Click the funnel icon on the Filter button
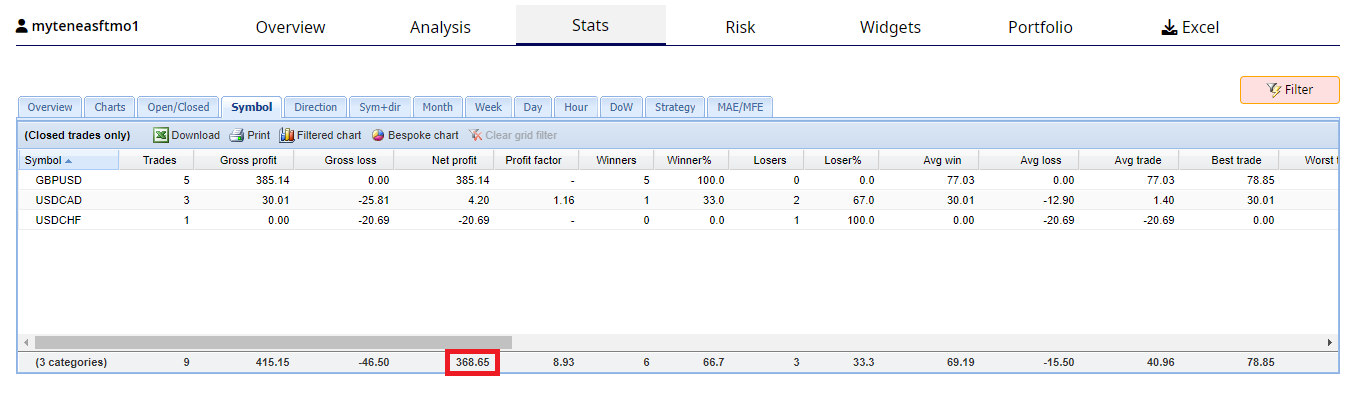The height and width of the screenshot is (393, 1358). pos(1273,89)
